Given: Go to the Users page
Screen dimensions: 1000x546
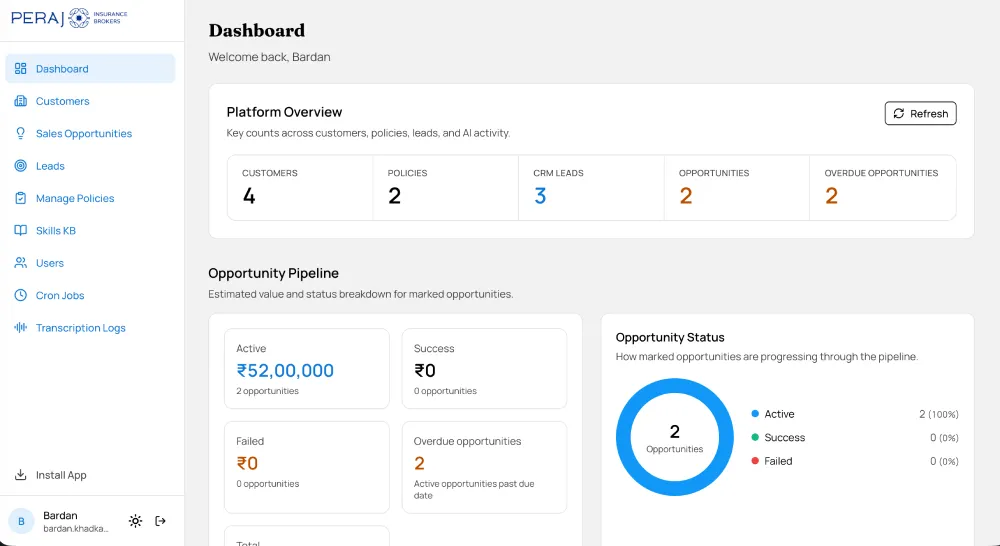Looking at the screenshot, I should 90,263.
